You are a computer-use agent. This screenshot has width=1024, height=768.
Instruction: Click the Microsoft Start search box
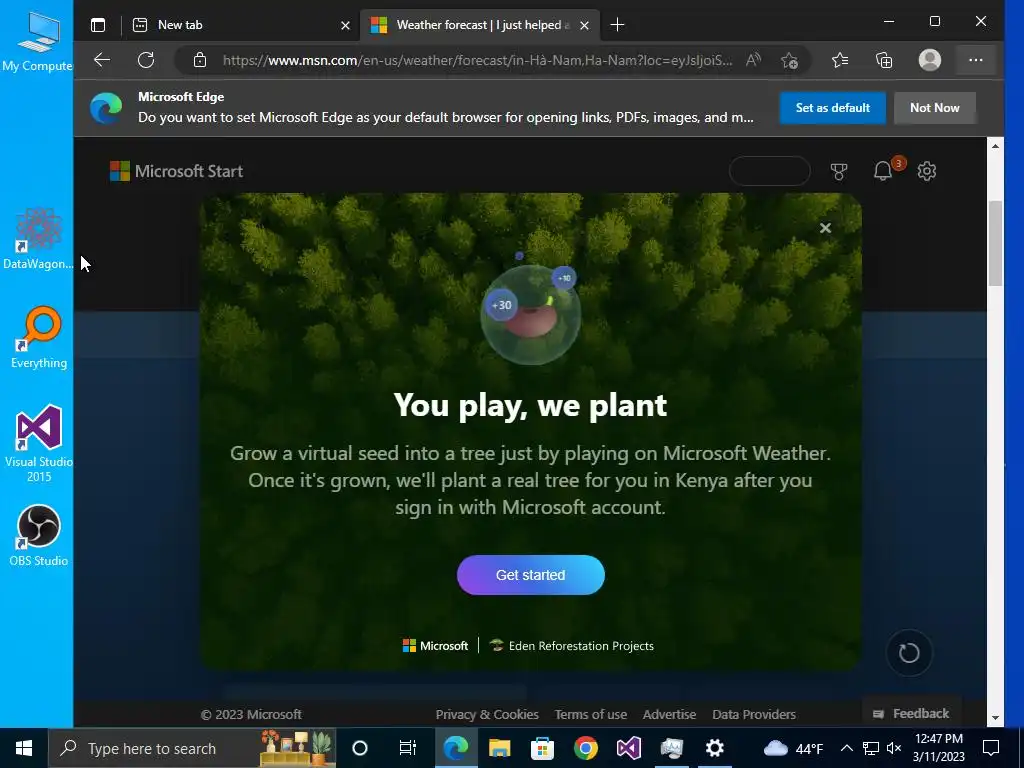click(x=769, y=171)
